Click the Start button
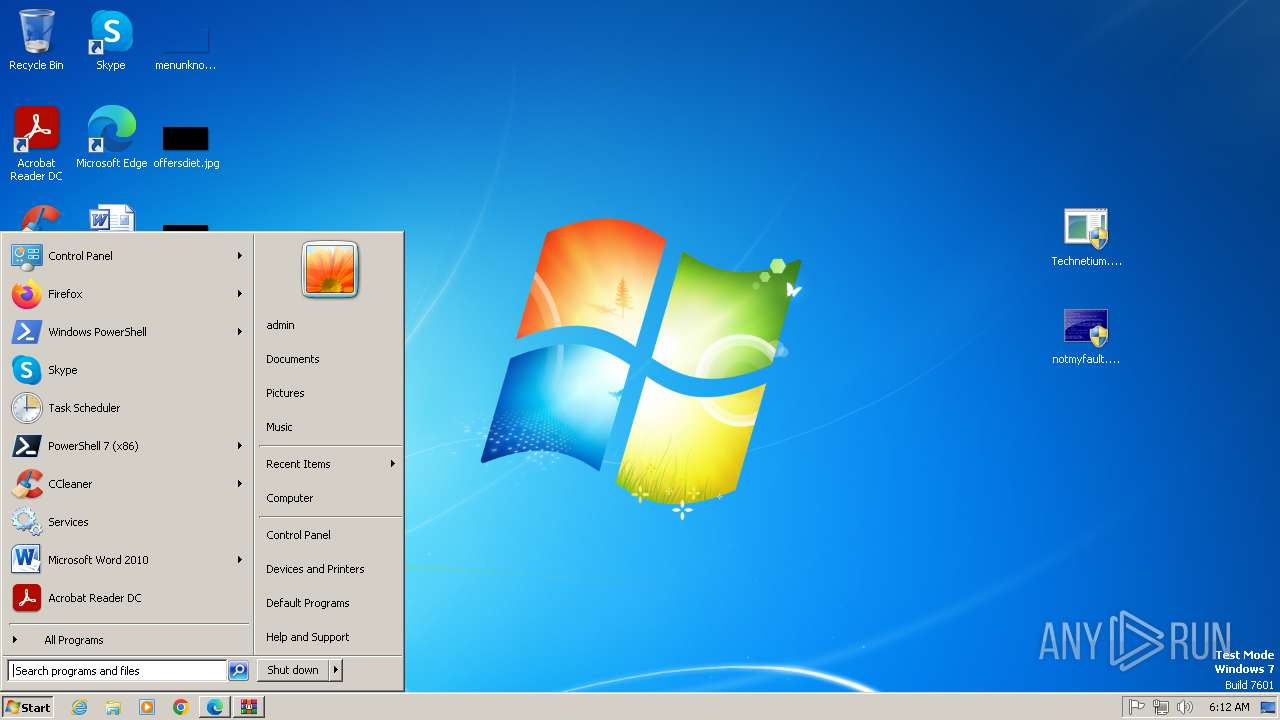The height and width of the screenshot is (720, 1280). tap(28, 707)
